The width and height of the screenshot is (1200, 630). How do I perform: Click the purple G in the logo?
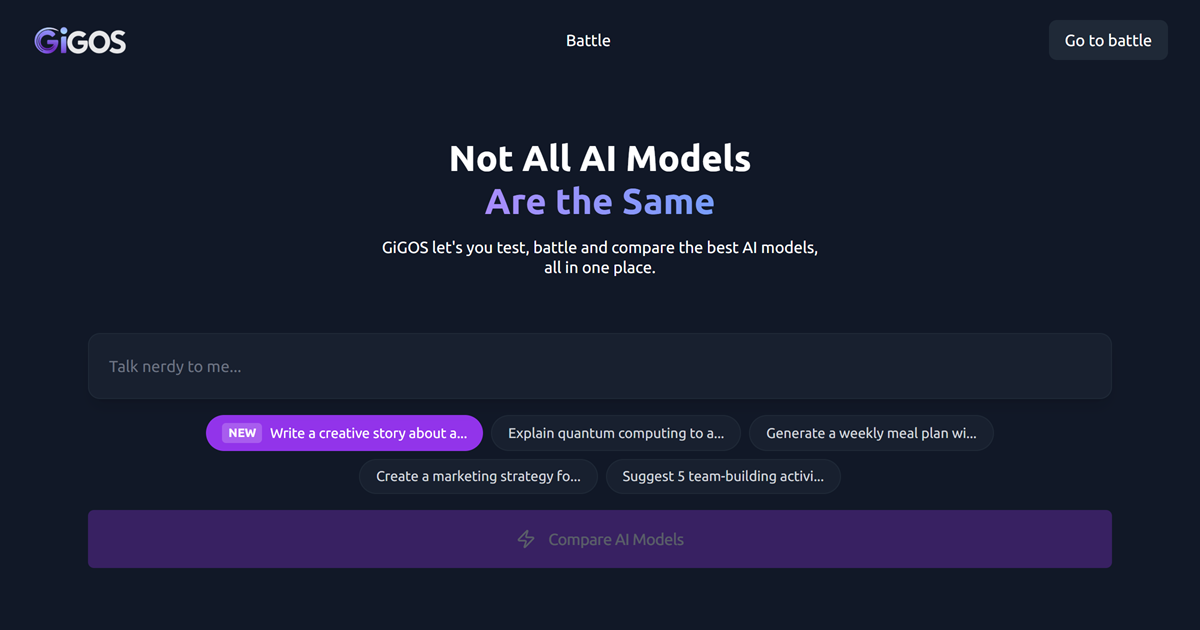pos(46,40)
